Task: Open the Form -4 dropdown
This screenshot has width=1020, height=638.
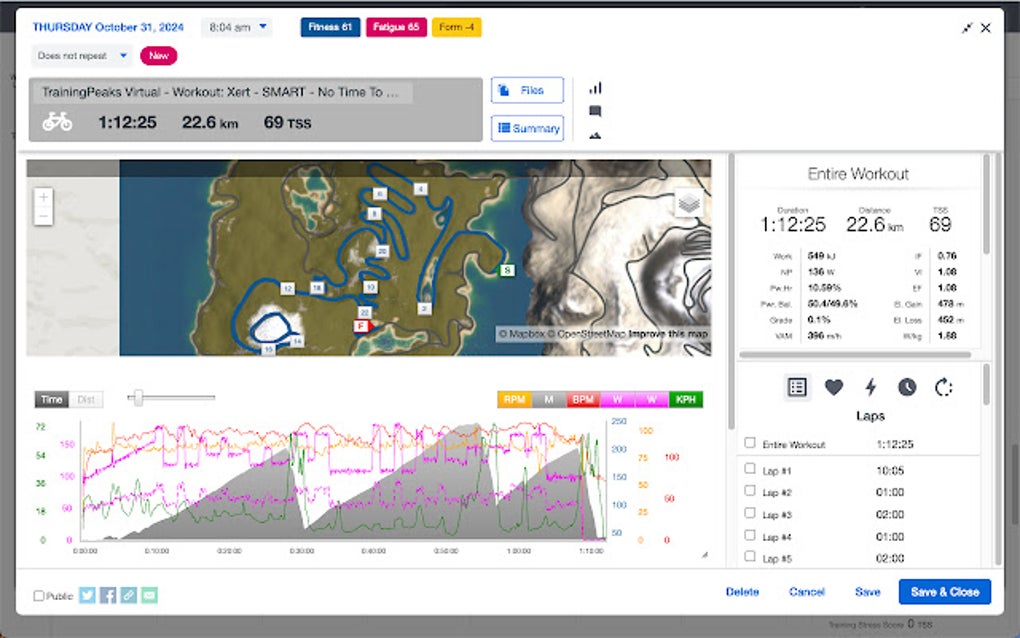Action: [x=457, y=27]
